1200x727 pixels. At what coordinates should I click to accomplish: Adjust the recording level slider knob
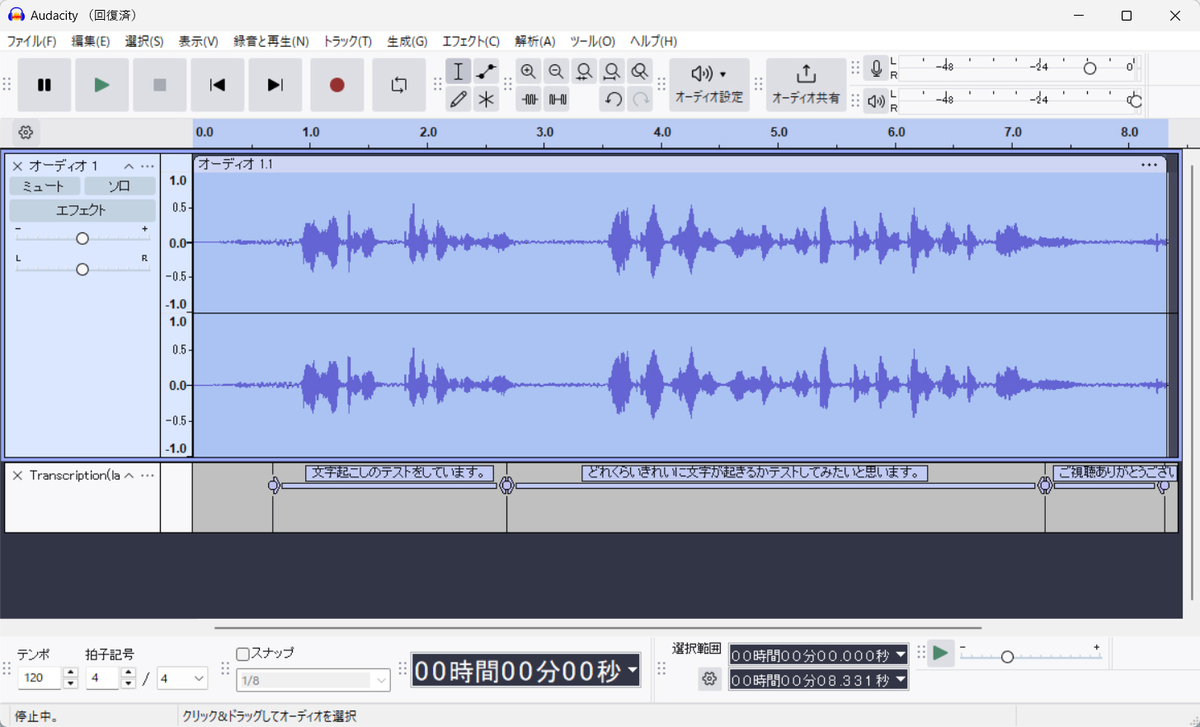1090,68
